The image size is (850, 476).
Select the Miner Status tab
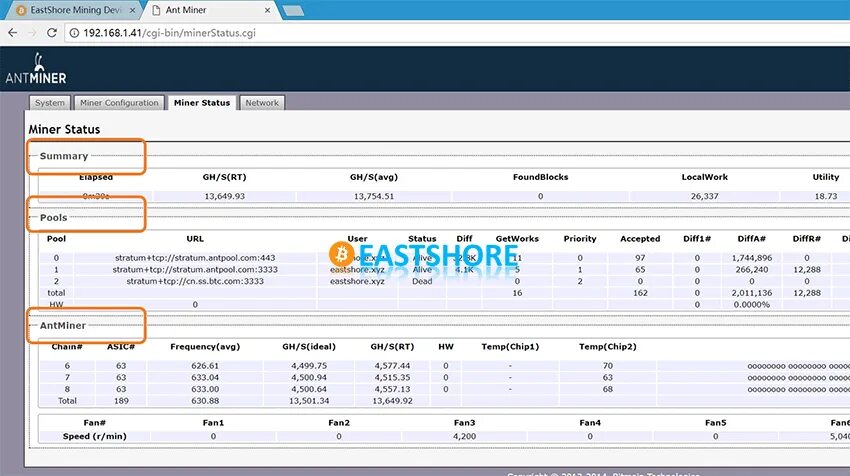coord(202,102)
